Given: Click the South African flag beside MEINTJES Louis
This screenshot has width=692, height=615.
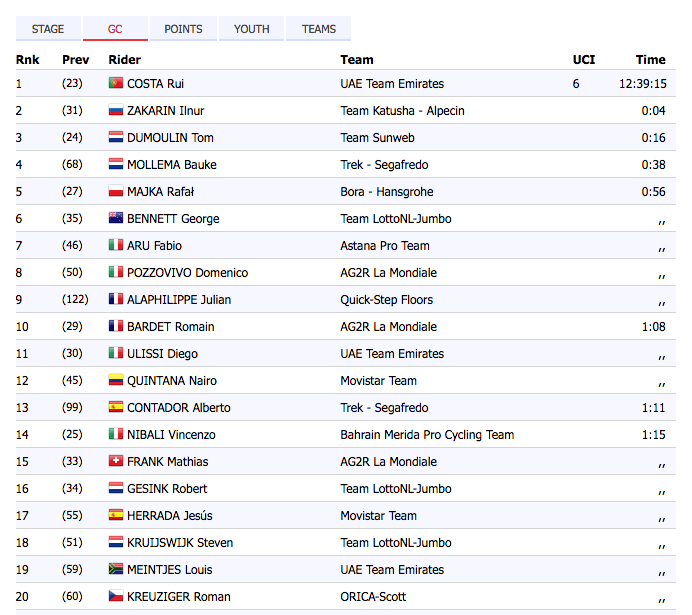Looking at the screenshot, I should tap(116, 570).
